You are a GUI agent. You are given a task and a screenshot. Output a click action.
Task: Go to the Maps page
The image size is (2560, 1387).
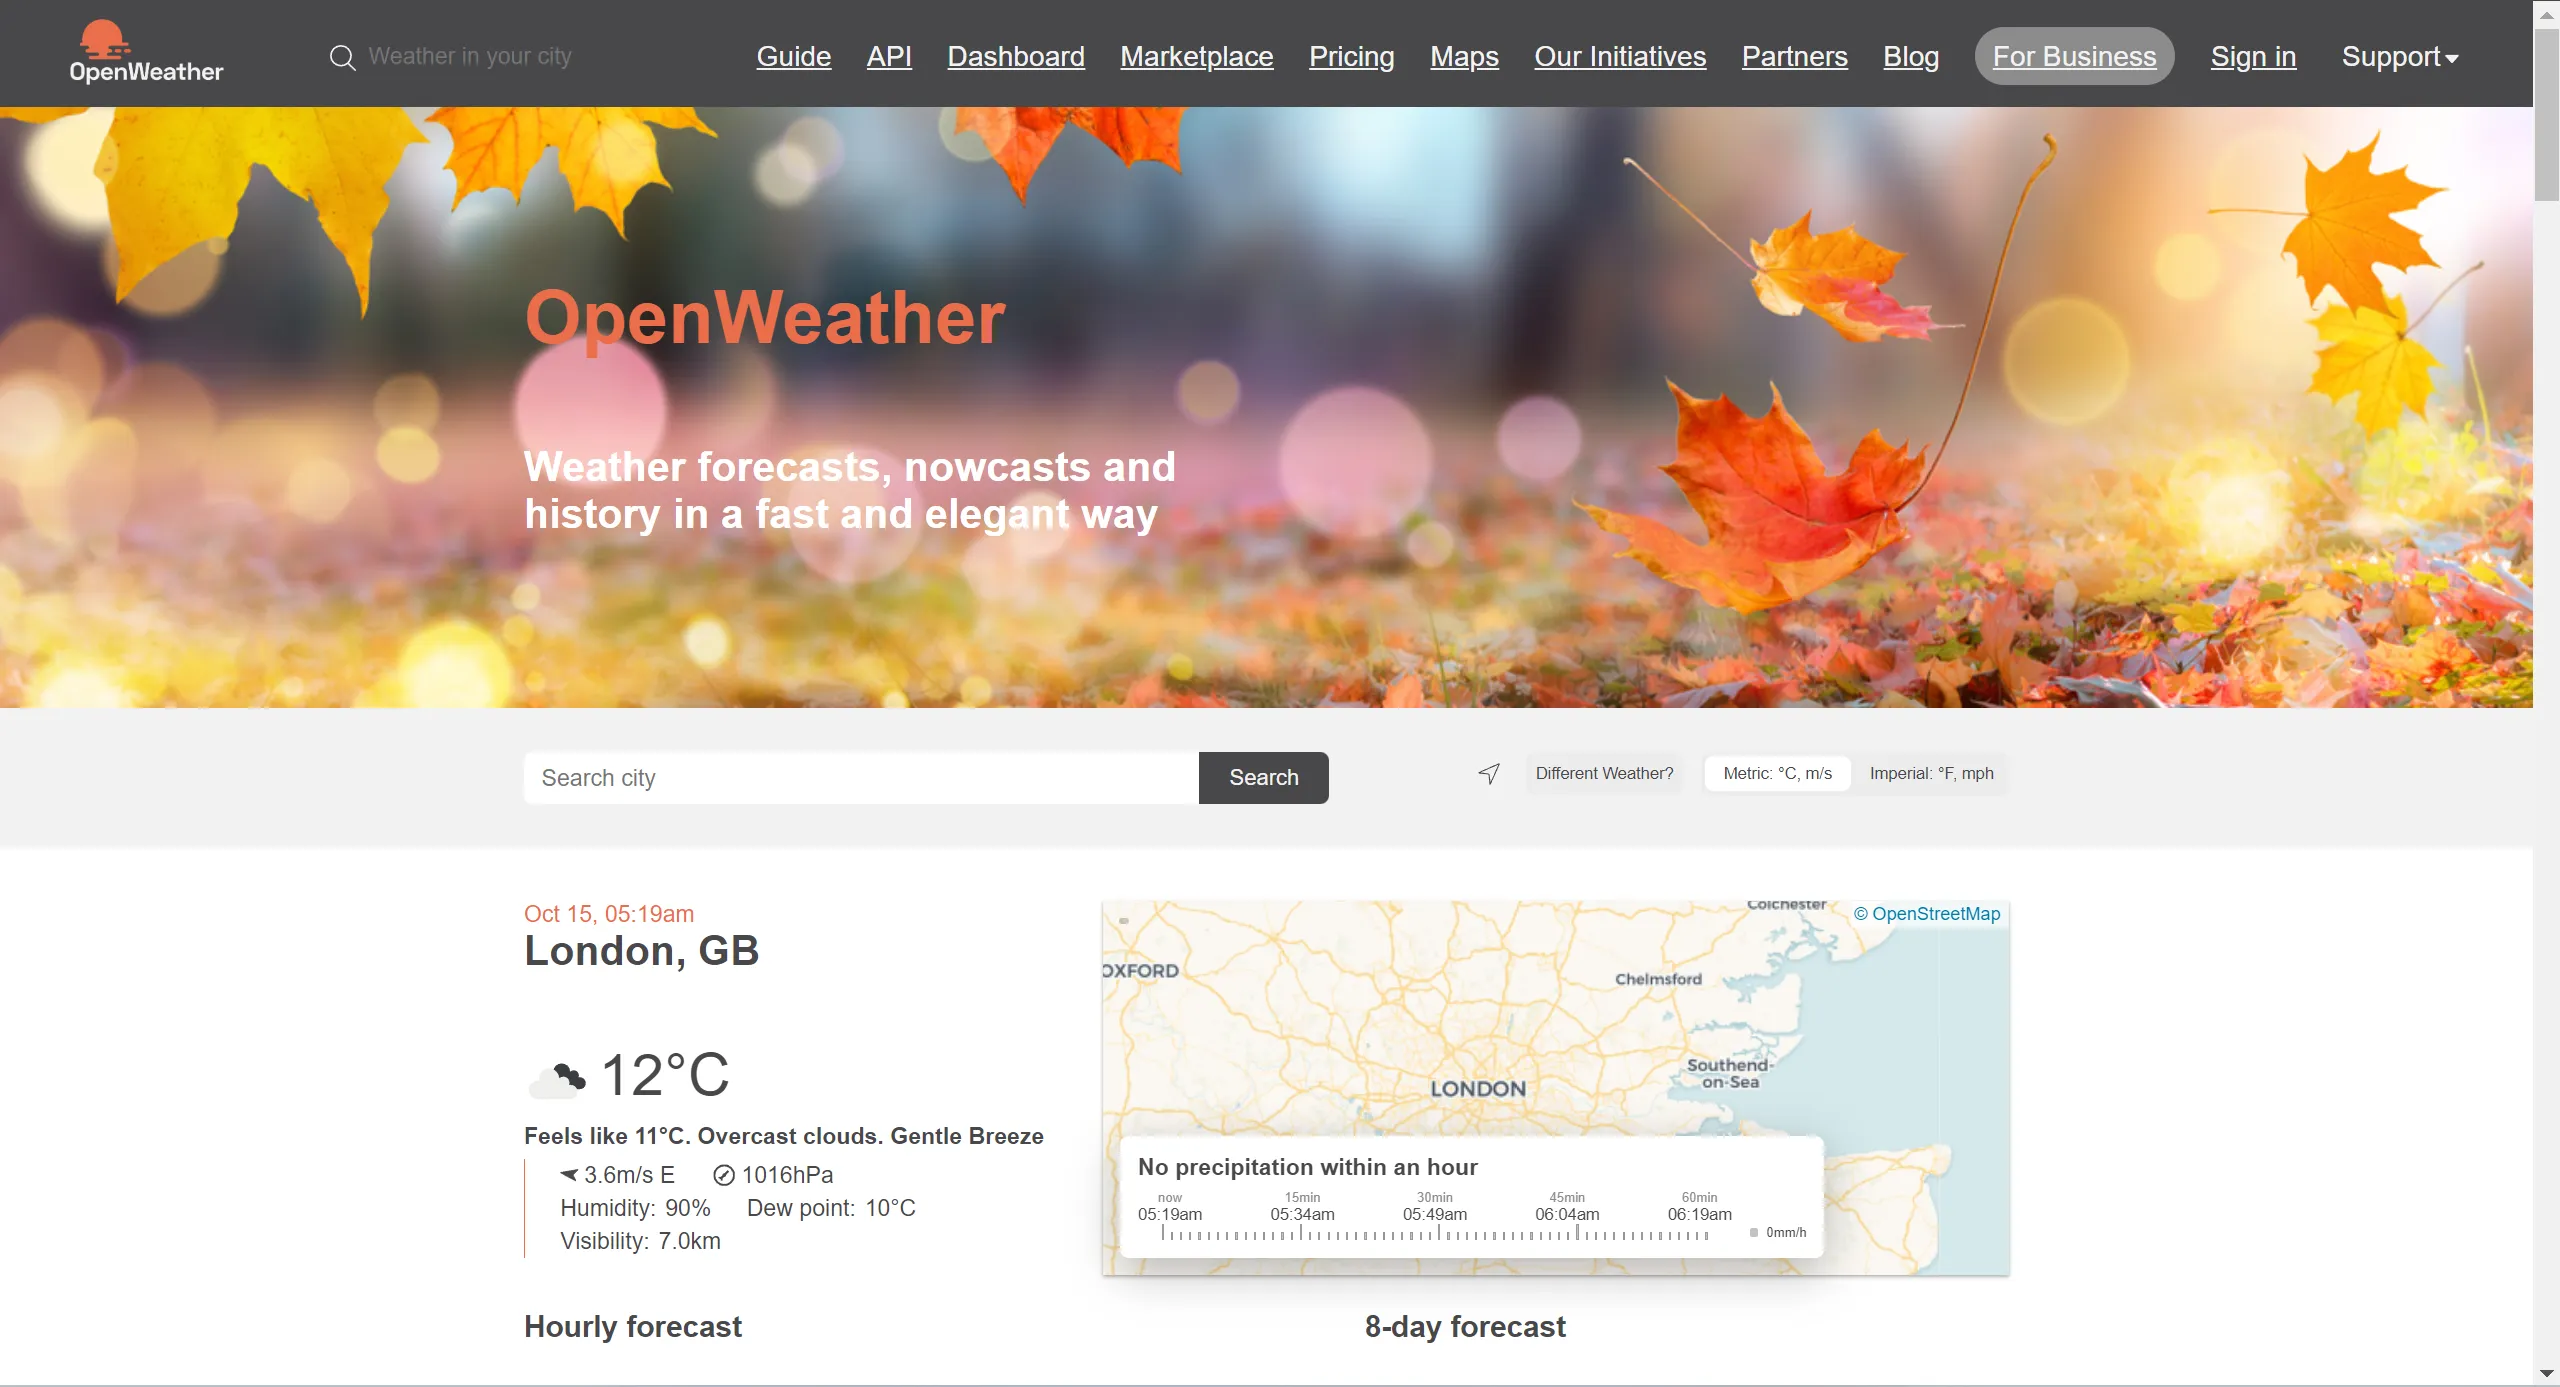(1464, 57)
